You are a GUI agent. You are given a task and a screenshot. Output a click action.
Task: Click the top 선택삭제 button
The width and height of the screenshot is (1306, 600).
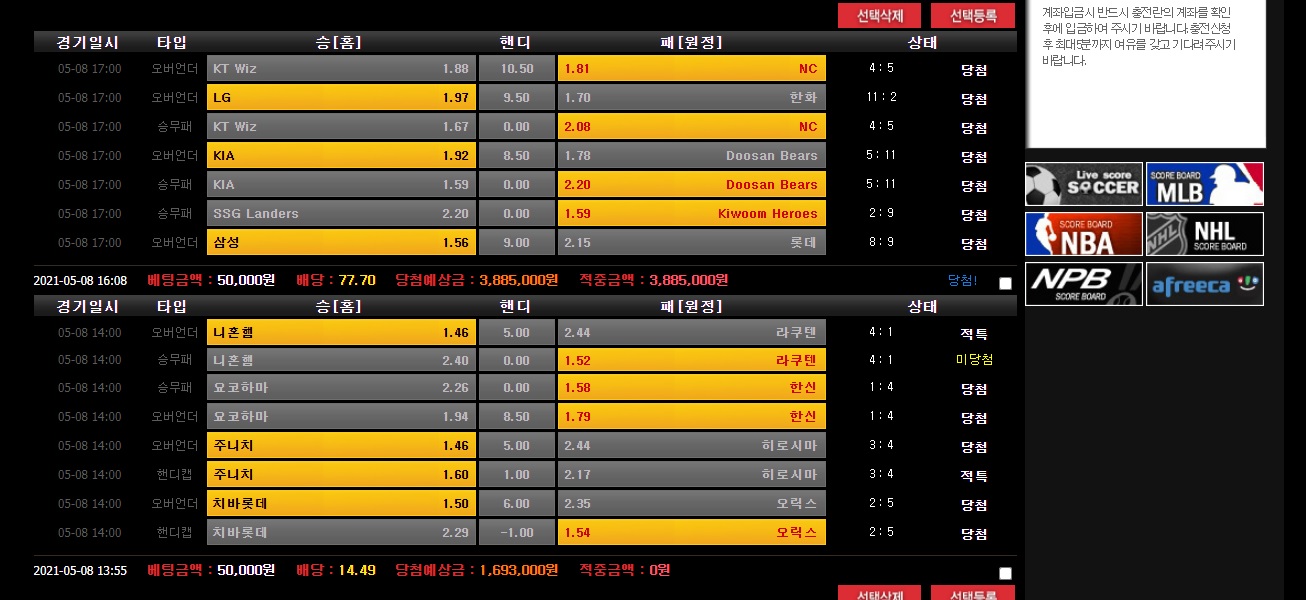pos(880,15)
